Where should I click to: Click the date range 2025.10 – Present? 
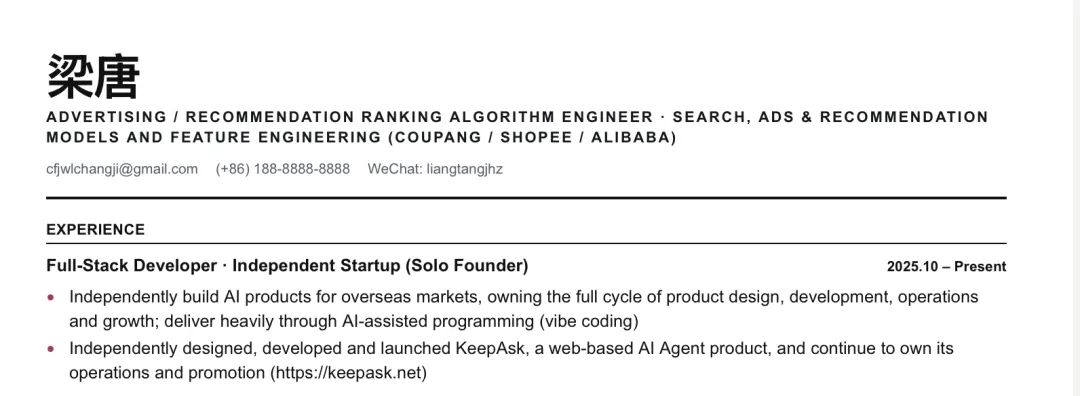[946, 267]
